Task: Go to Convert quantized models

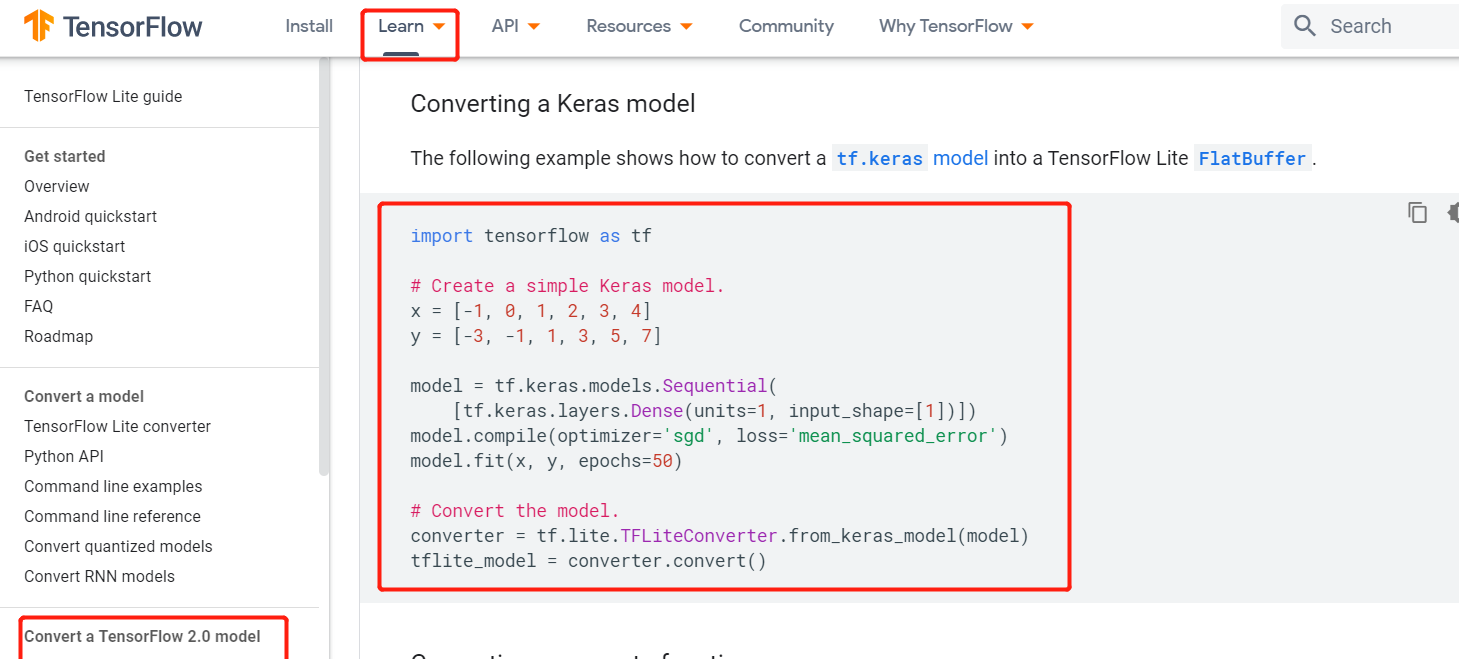Action: pos(118,546)
